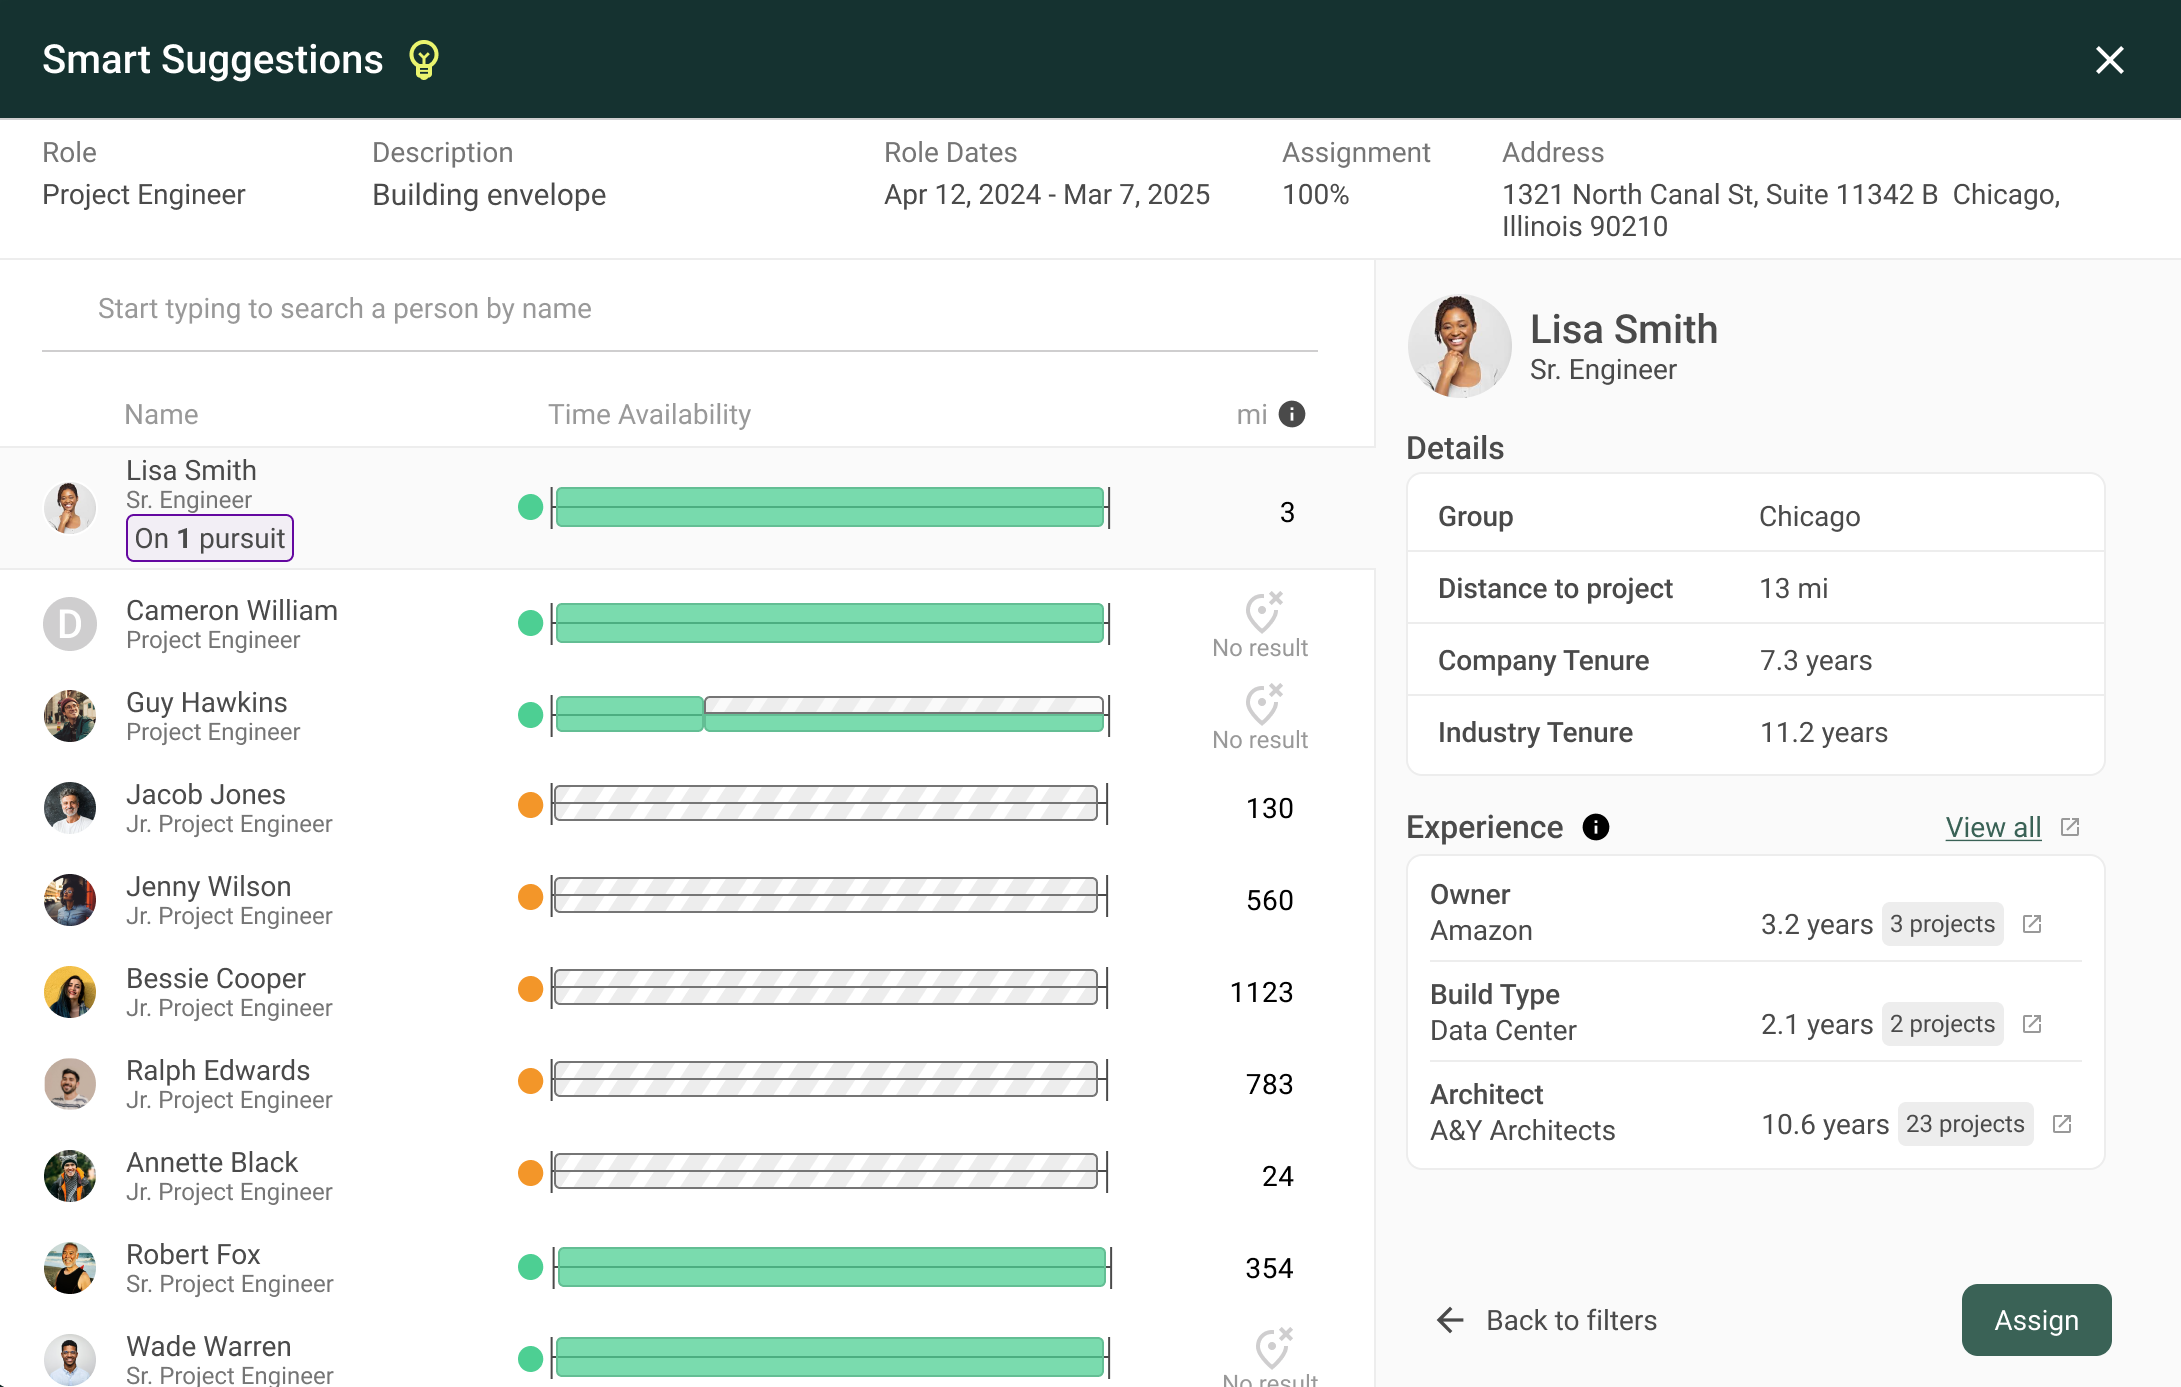
Task: Select the Cameron William name text
Action: (232, 610)
